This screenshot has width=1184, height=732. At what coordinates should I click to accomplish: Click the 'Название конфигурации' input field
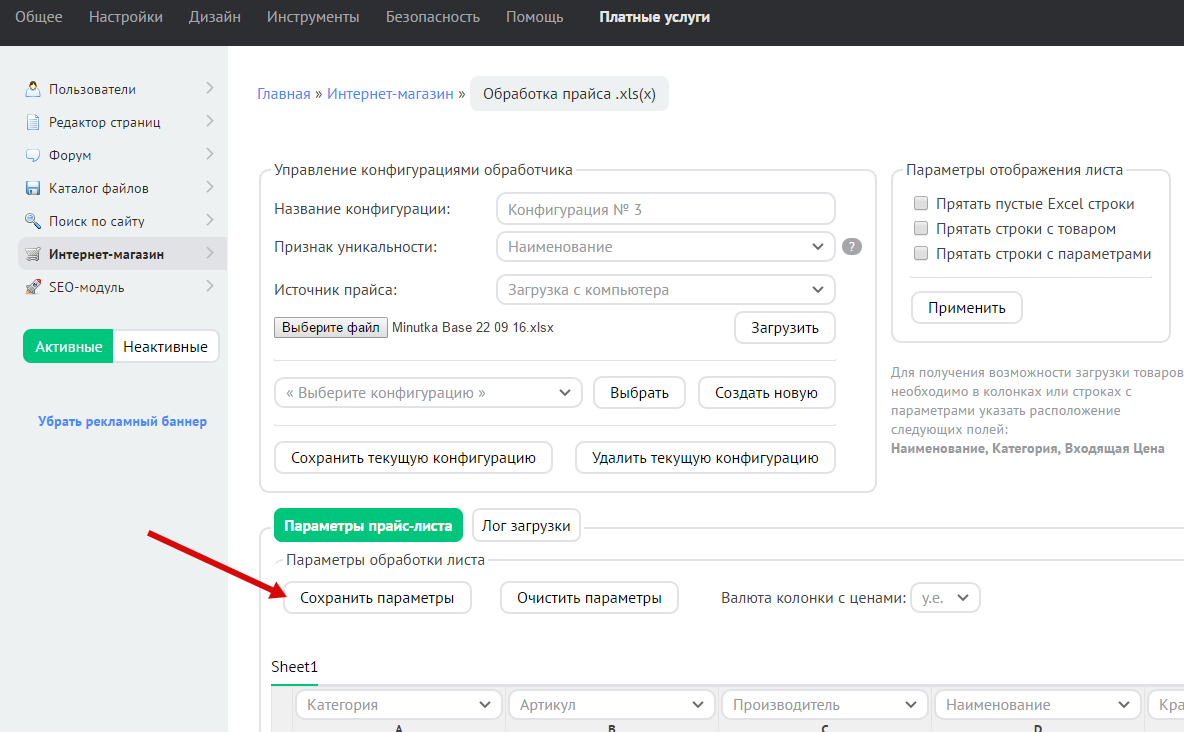665,209
